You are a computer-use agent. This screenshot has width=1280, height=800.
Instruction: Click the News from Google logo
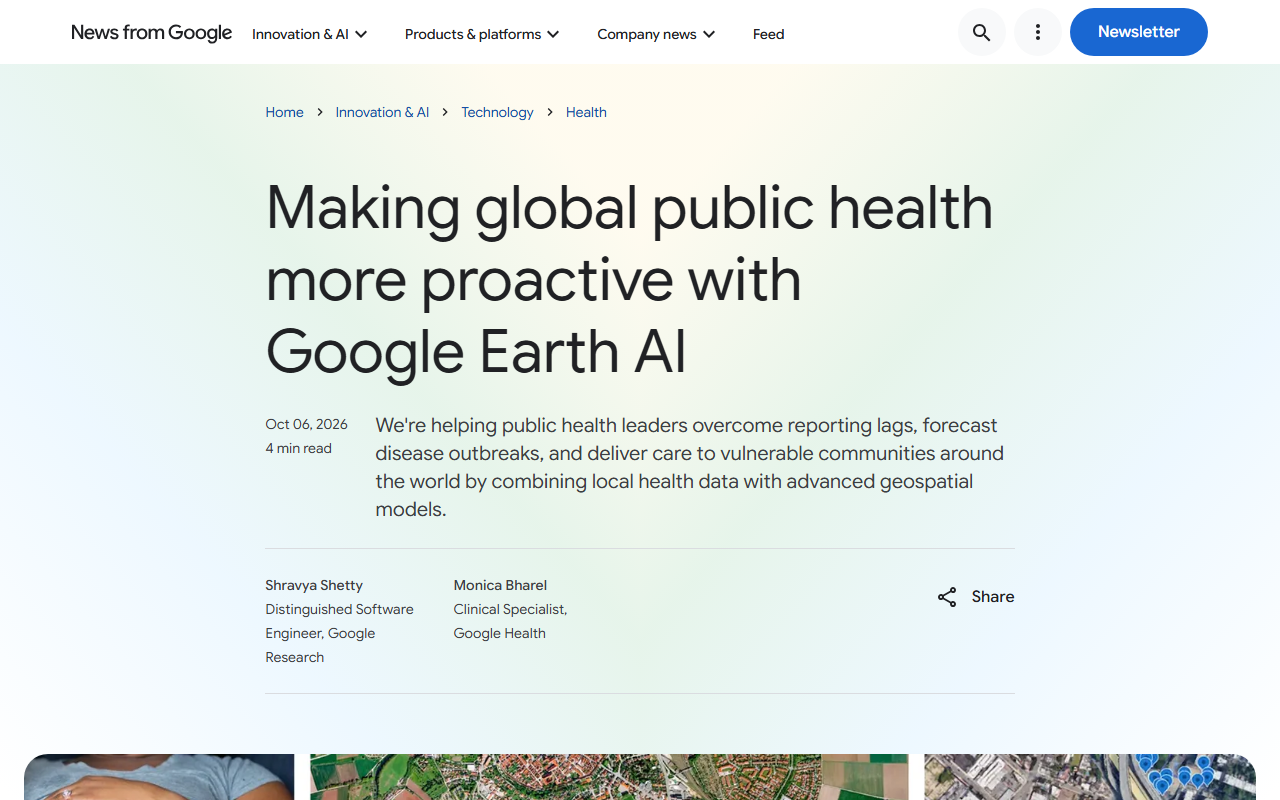[152, 33]
